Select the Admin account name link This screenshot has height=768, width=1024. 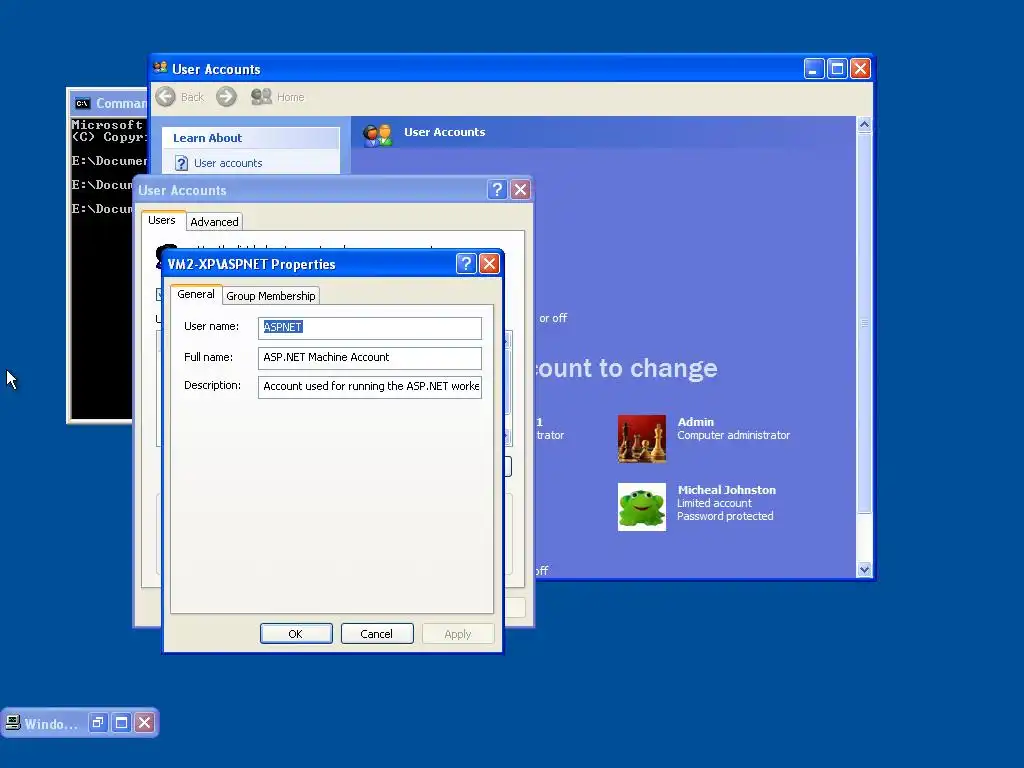click(x=696, y=422)
